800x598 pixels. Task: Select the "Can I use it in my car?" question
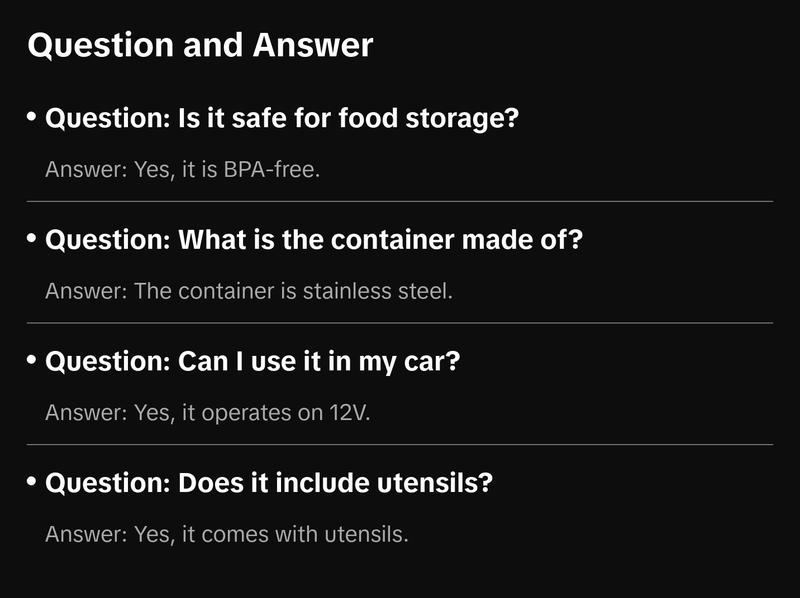252,362
